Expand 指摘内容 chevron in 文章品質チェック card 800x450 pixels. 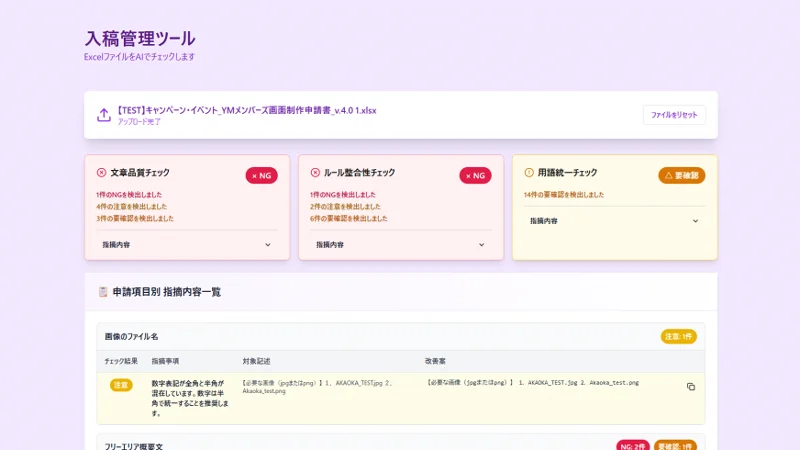tap(267, 245)
